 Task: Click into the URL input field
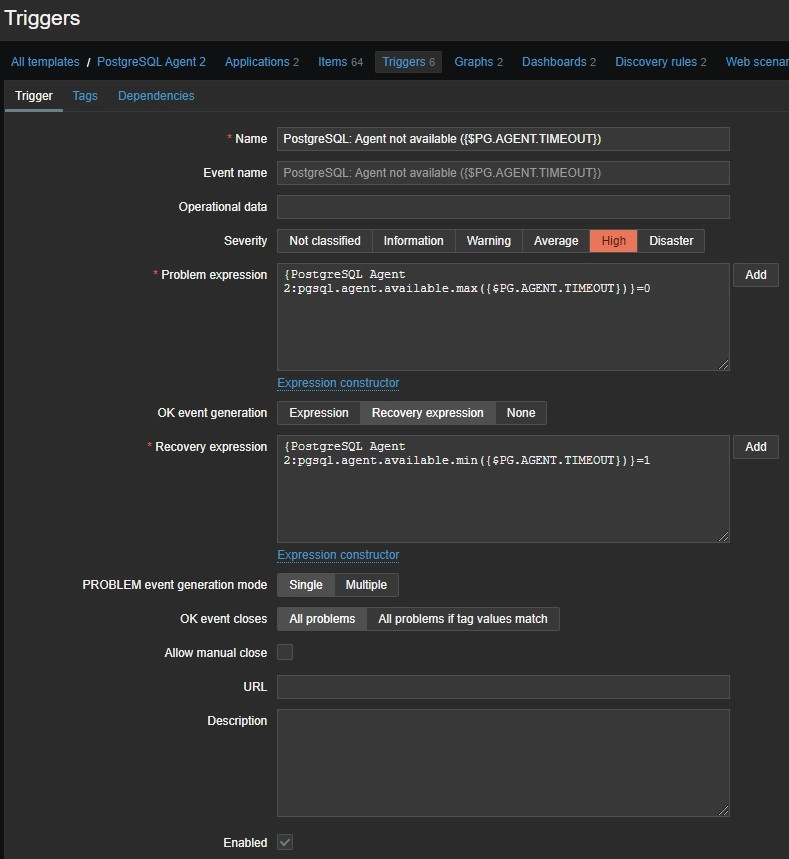tap(503, 687)
